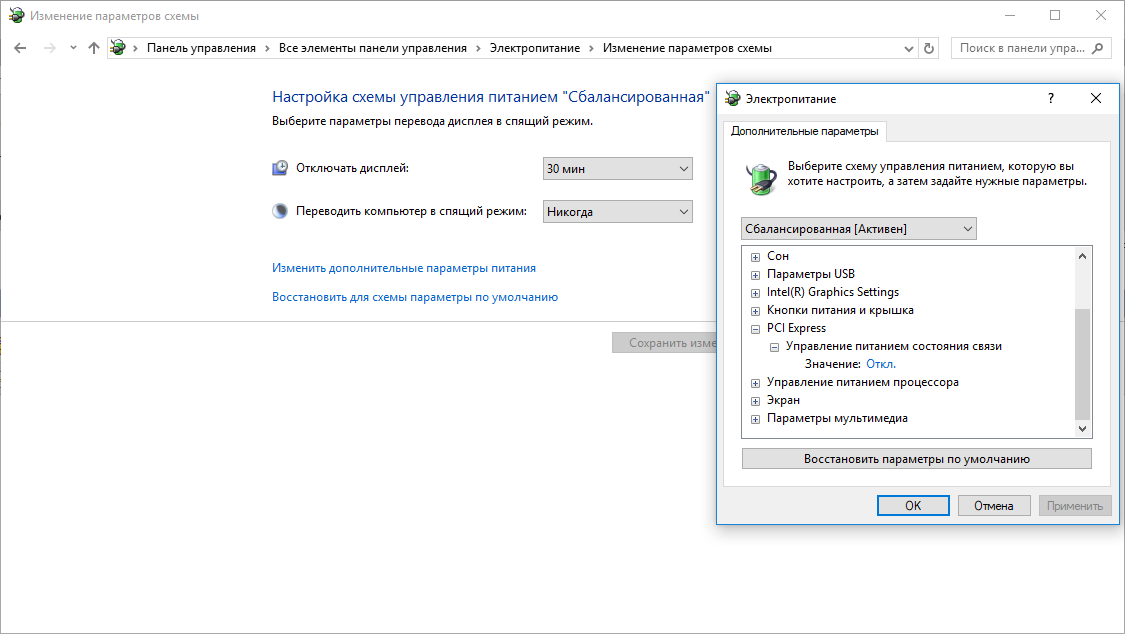Select 'Параметры мультимедиа' tree label
This screenshot has height=634, width=1125.
(837, 418)
